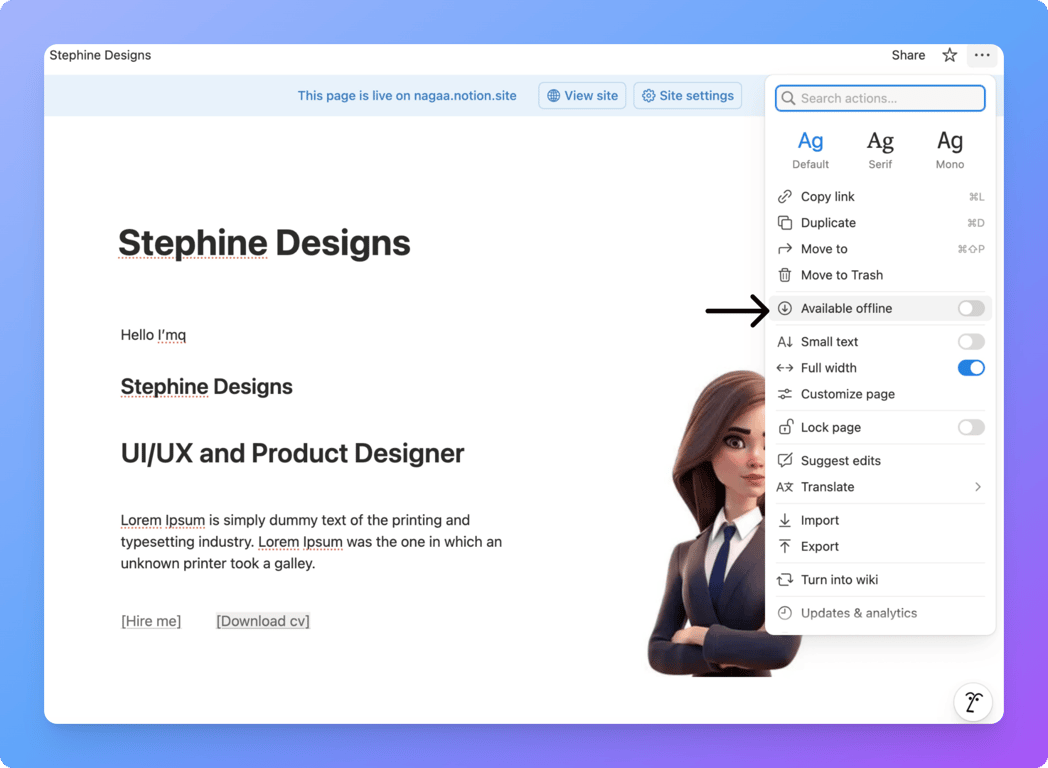Select Suggest edits menu entry
Screen dimensions: 1048x768
pyautogui.click(x=880, y=461)
